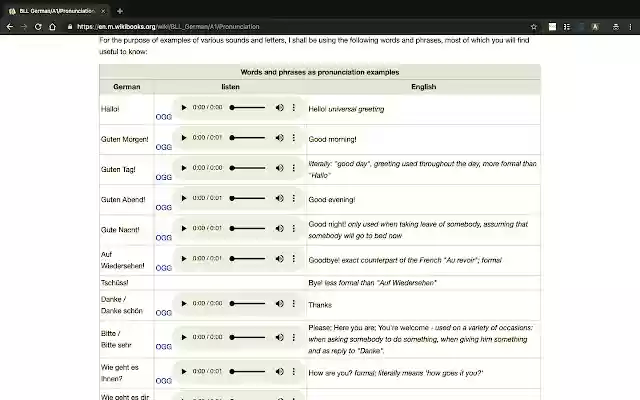640x400 pixels.
Task: Open more options for Guten Abend! audio
Action: [293, 198]
